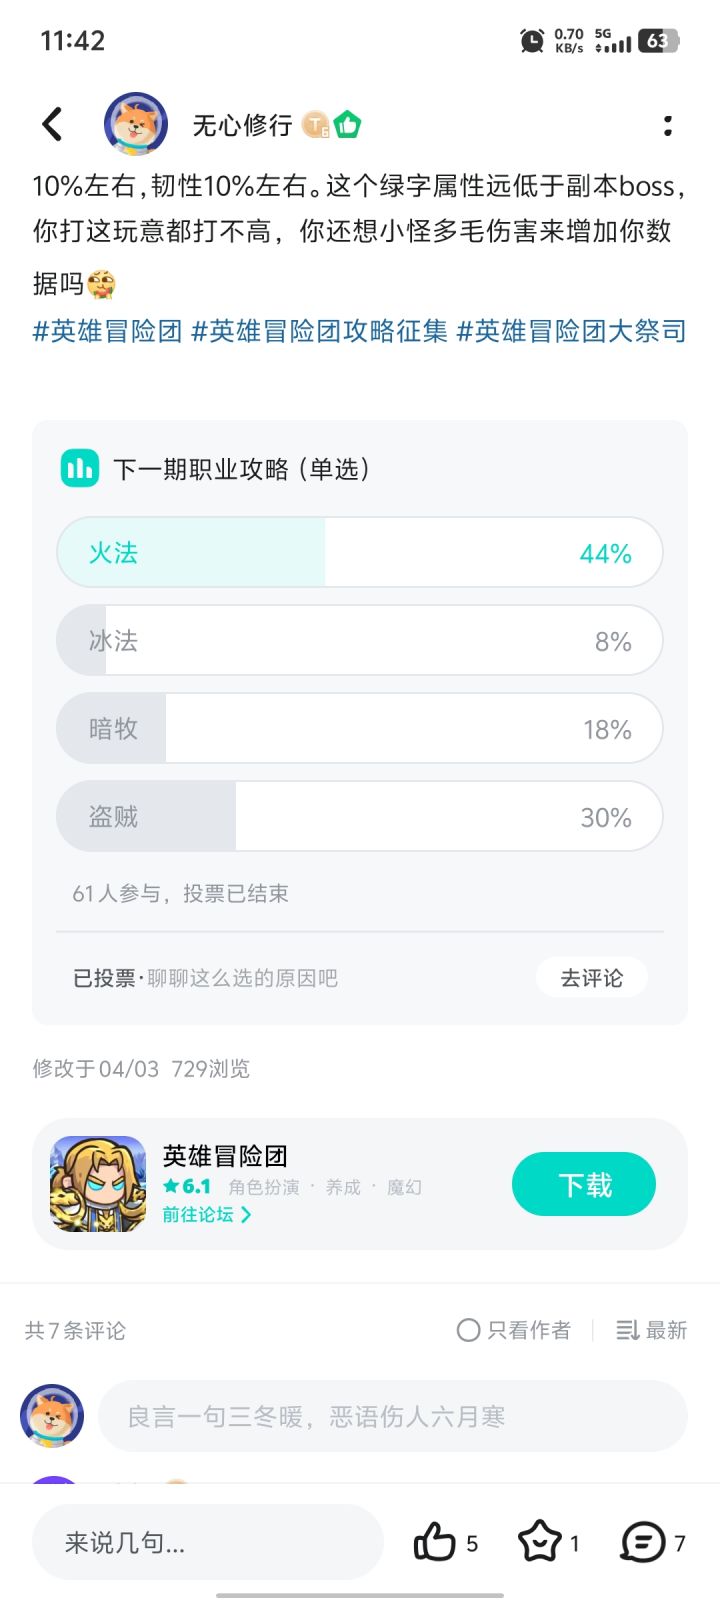The image size is (720, 1600).
Task: Tap the author's shiba avatar
Action: [136, 125]
